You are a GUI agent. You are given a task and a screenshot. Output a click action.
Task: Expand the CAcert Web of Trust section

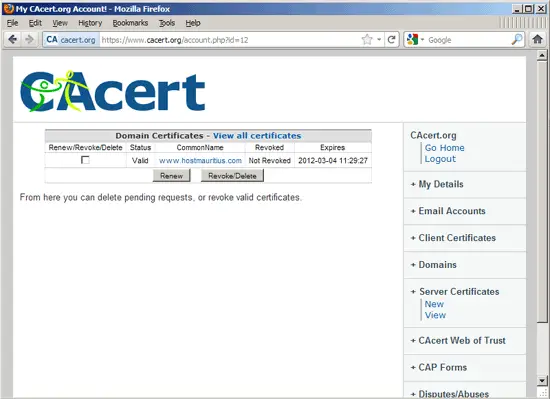click(458, 340)
